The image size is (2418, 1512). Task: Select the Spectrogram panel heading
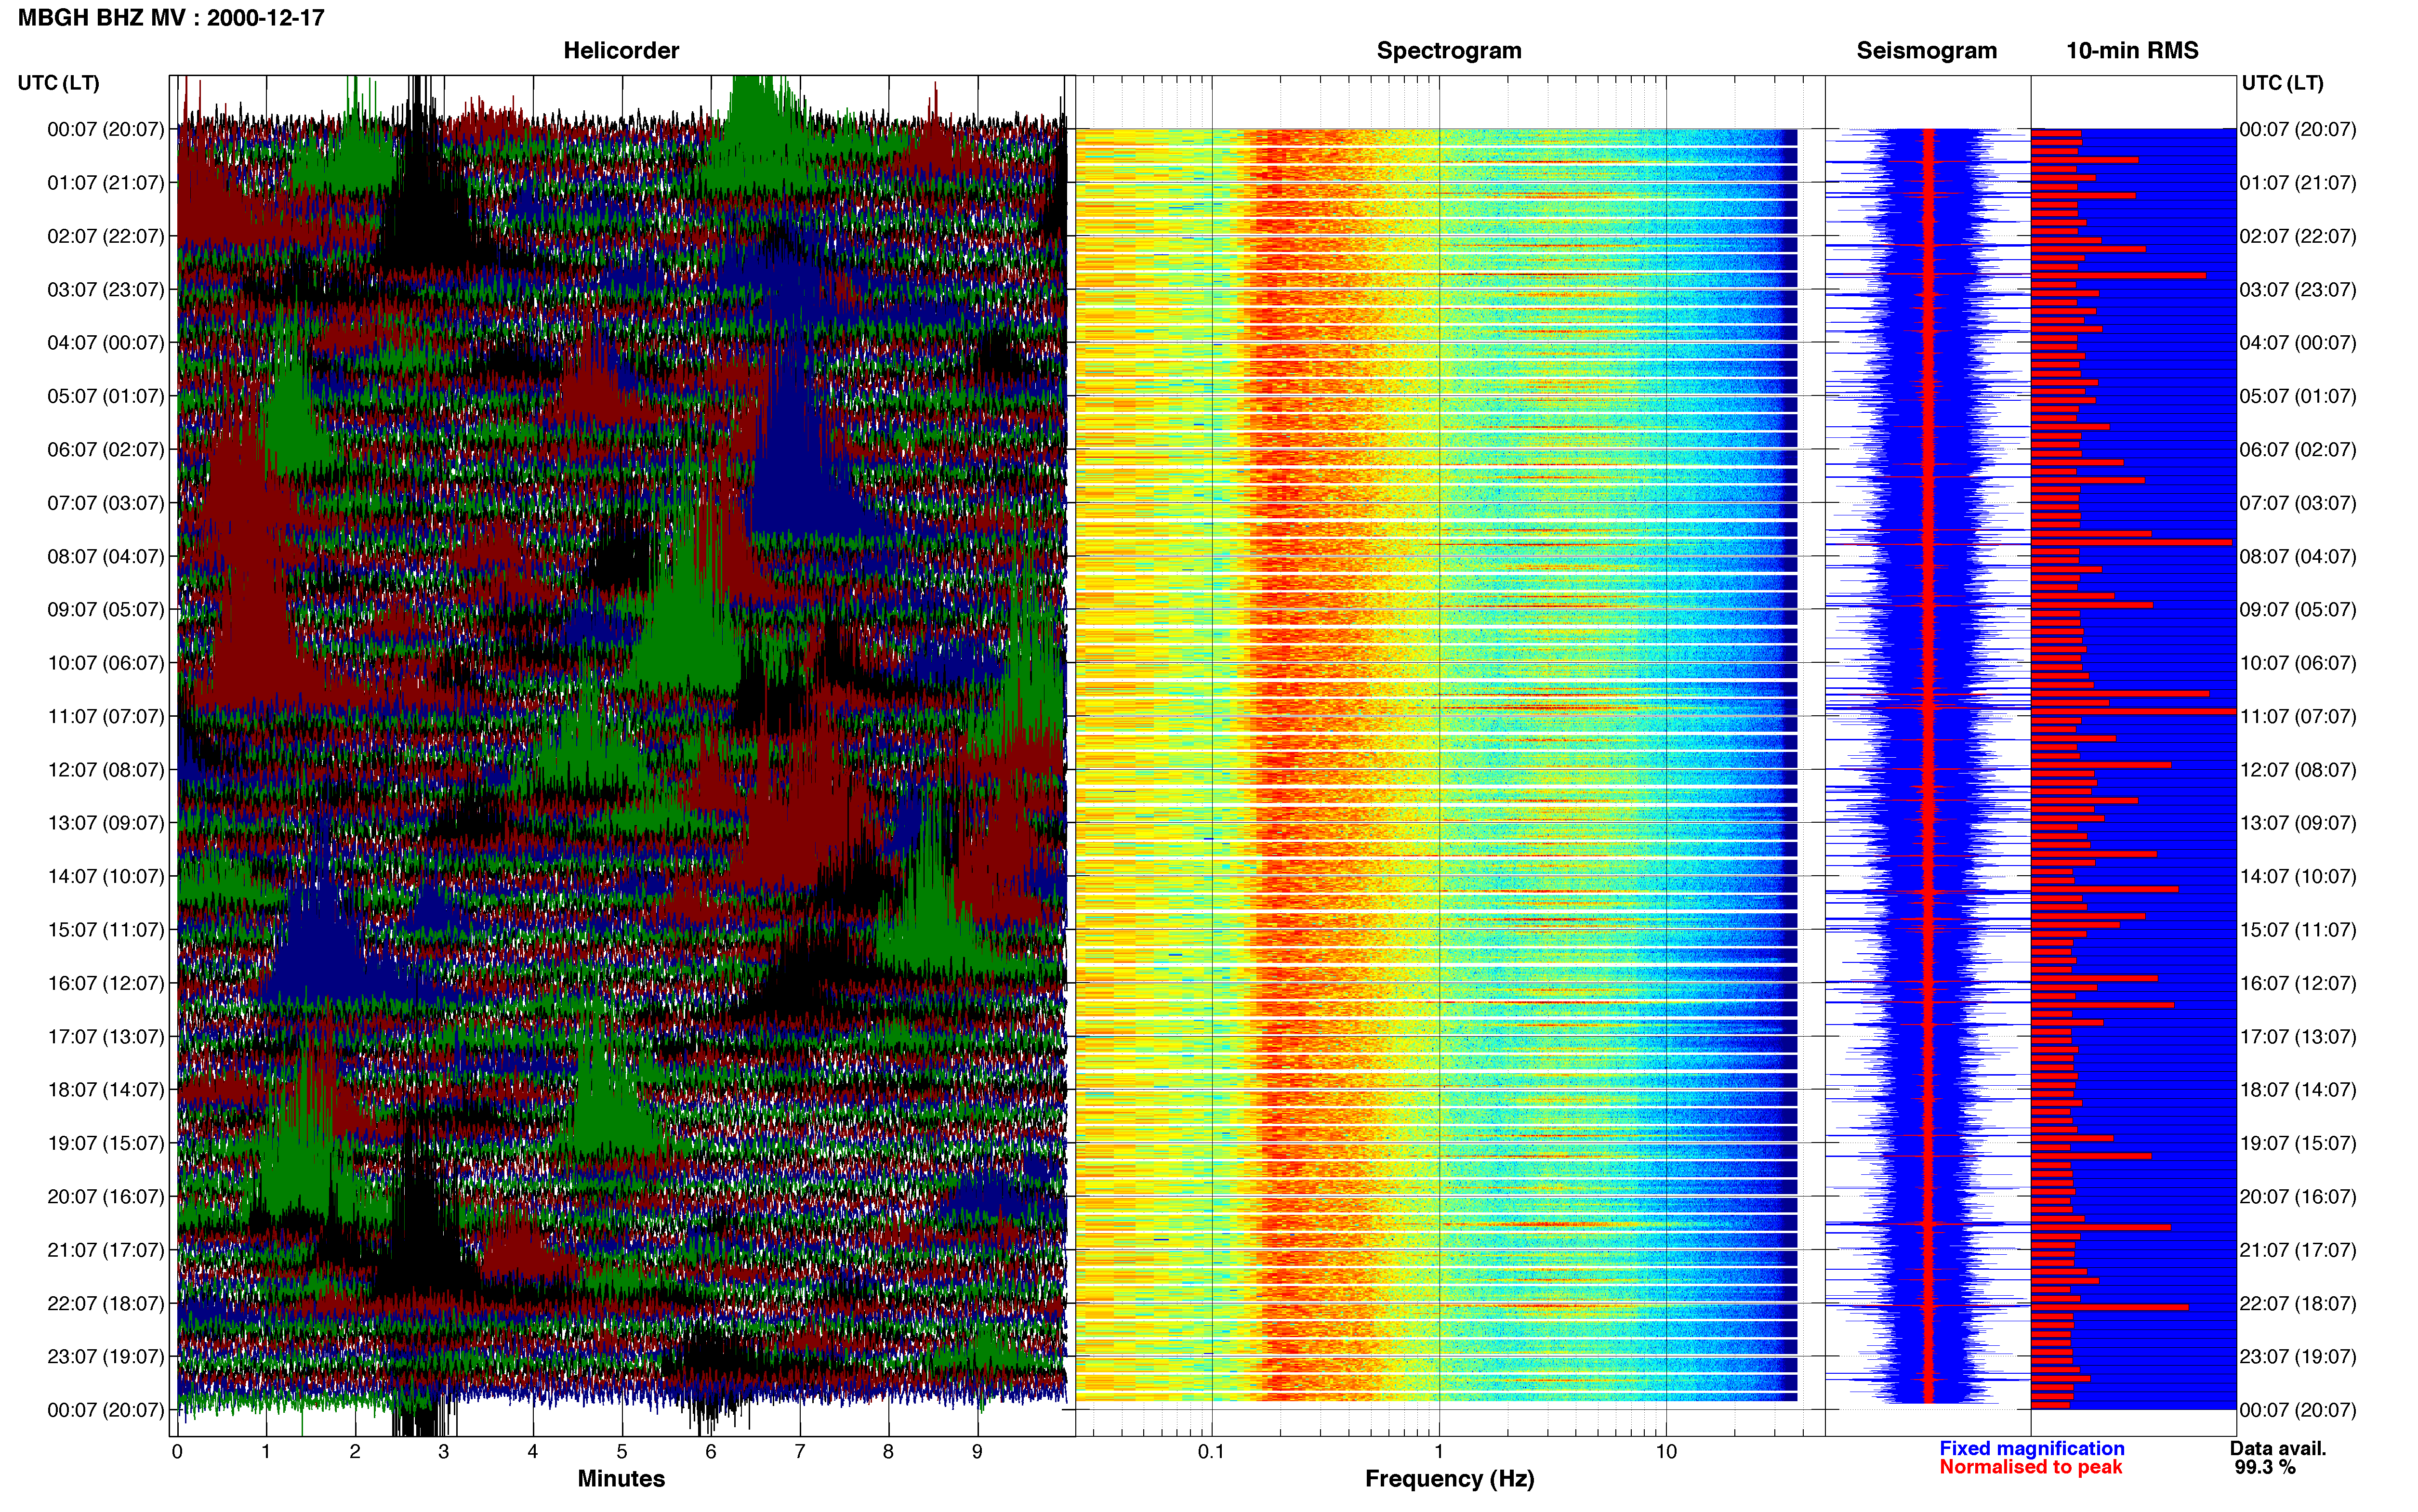point(1449,50)
